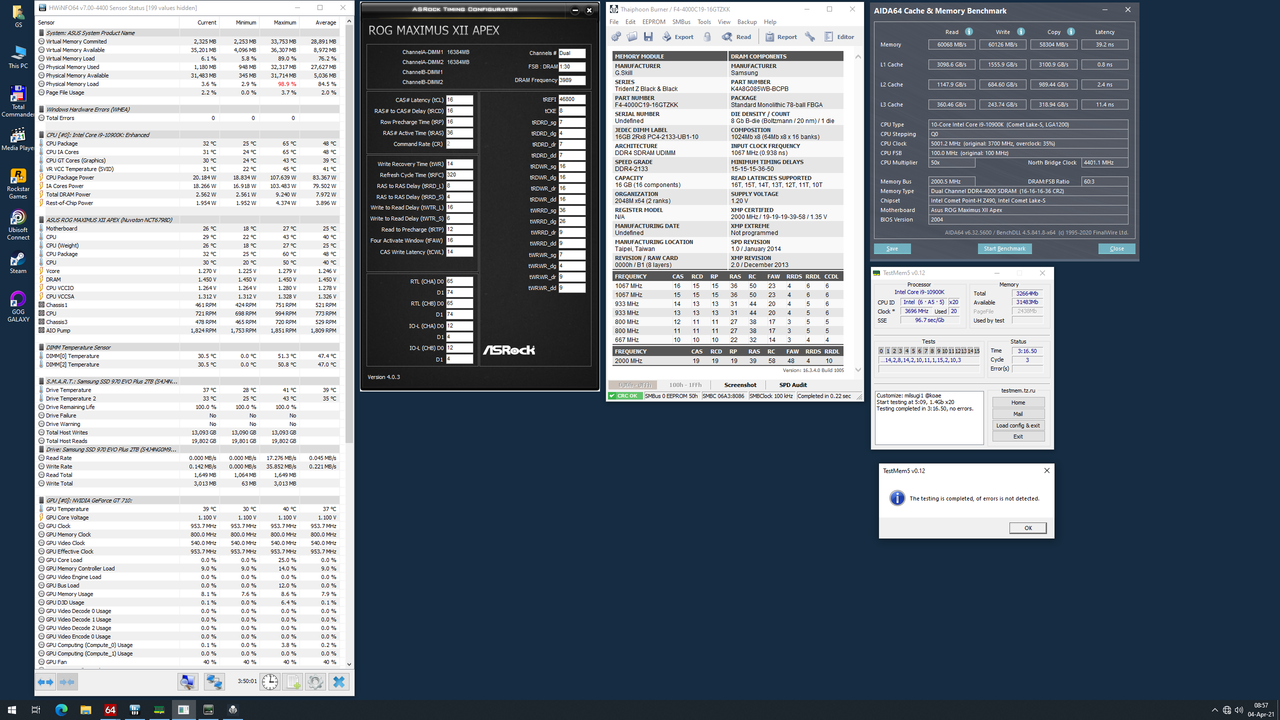Open Ubisoft Connect desktop icon
1280x720 pixels.
click(x=18, y=224)
